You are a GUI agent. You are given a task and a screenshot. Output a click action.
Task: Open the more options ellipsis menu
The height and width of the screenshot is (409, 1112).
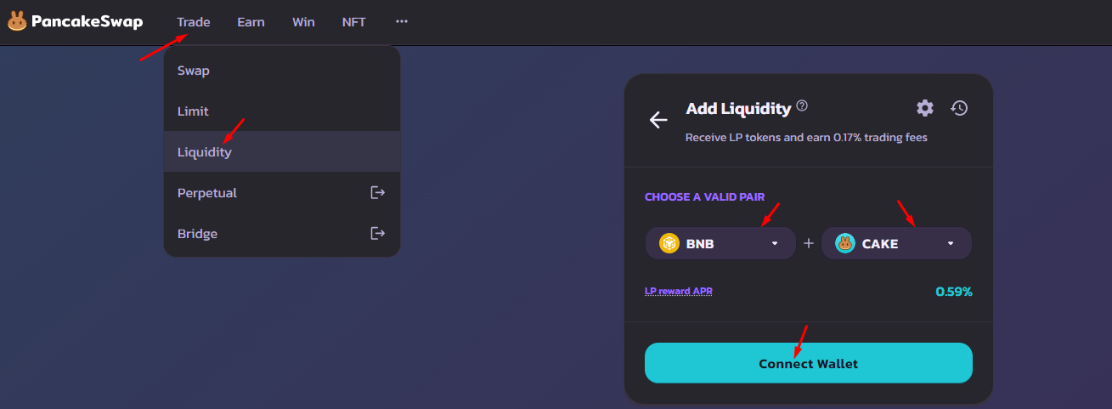click(x=402, y=21)
